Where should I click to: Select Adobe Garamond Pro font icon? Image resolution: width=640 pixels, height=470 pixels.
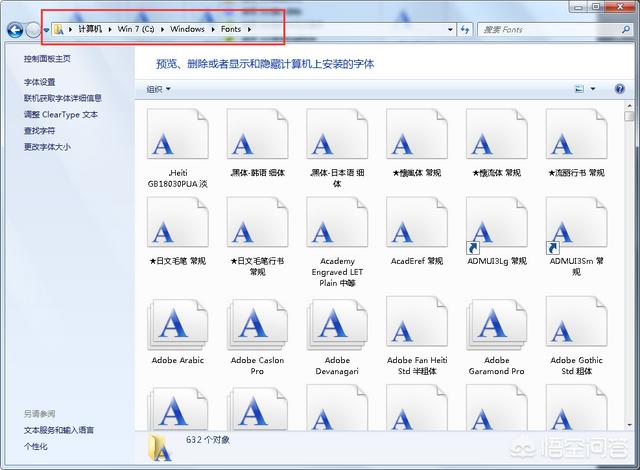(497, 324)
